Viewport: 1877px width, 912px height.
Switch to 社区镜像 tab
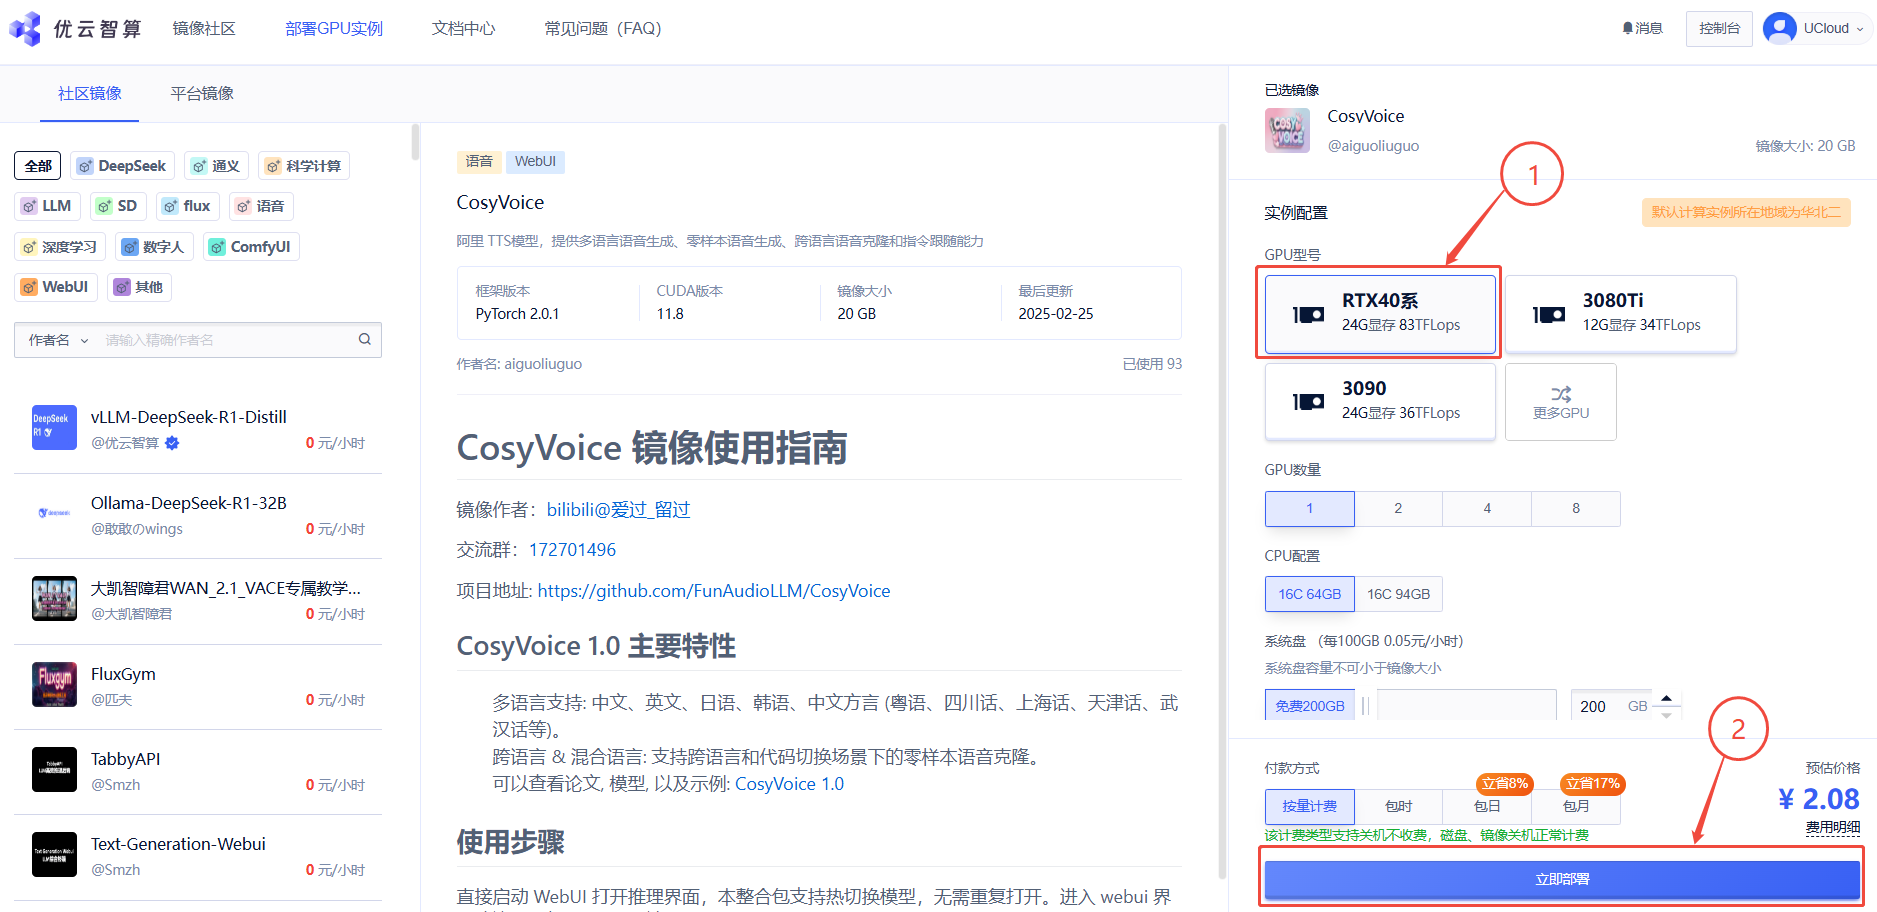90,93
